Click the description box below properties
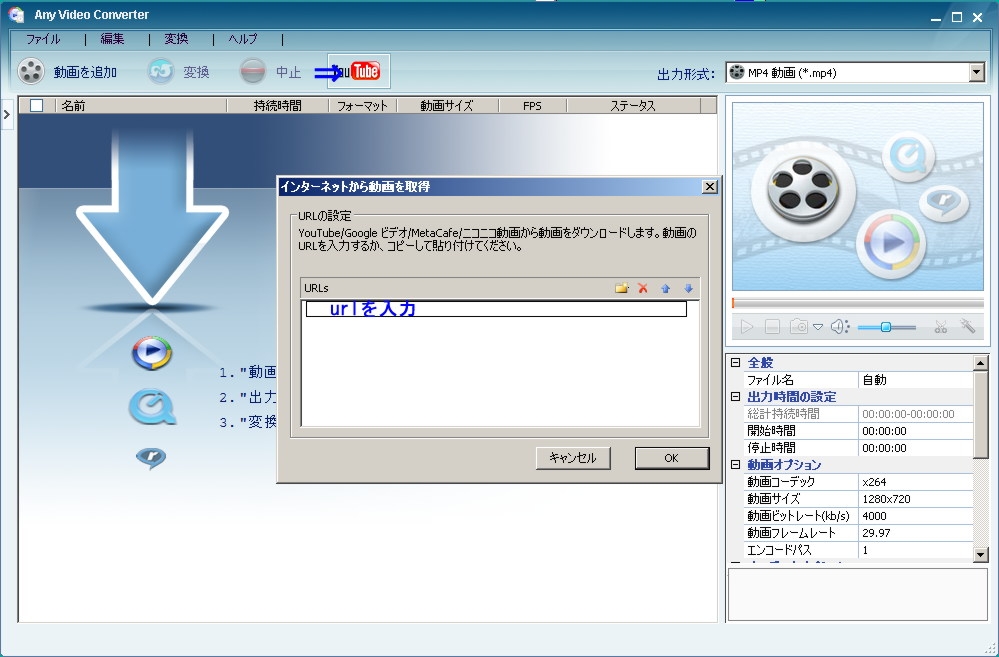The width and height of the screenshot is (999, 657). [x=858, y=594]
